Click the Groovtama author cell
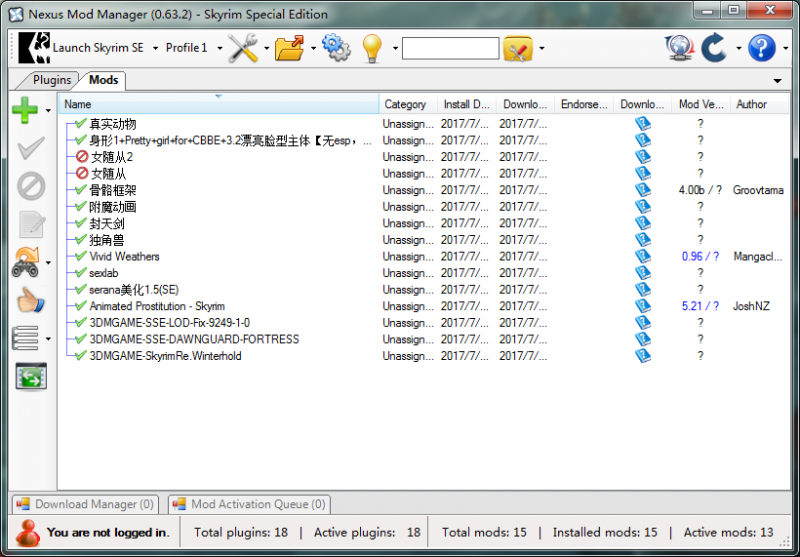The width and height of the screenshot is (800, 557). tap(758, 190)
